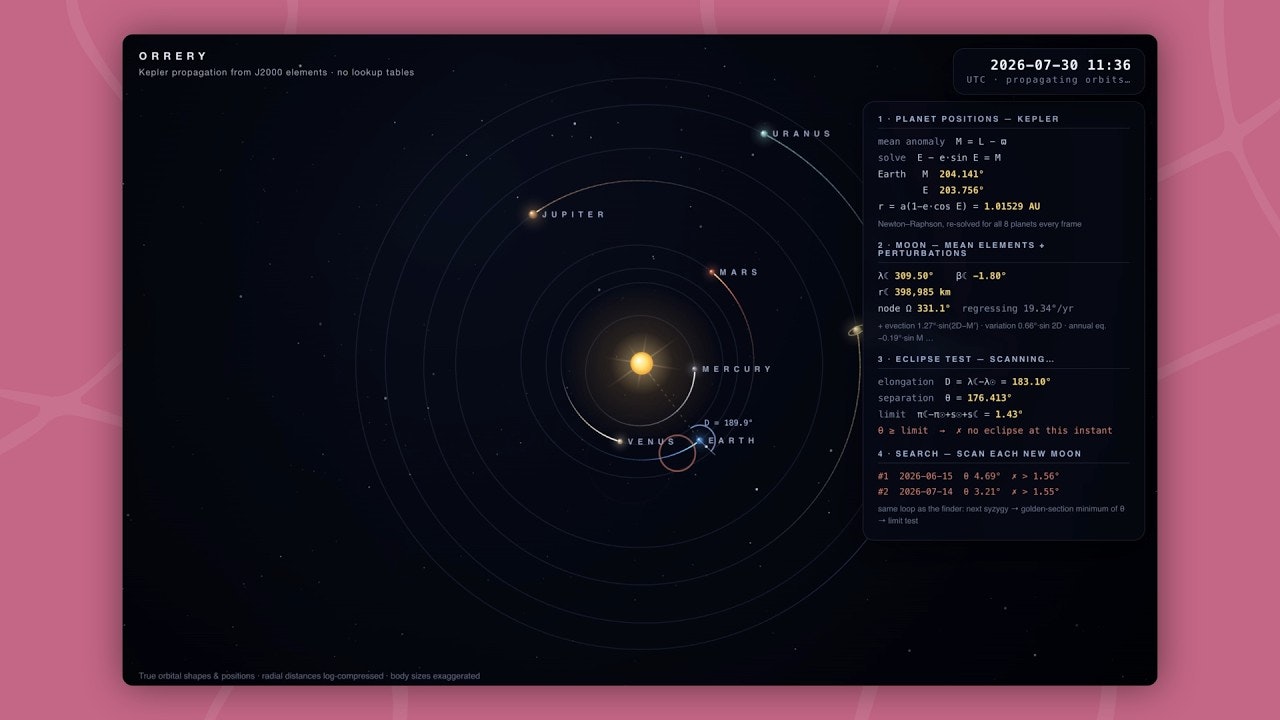The image size is (1280, 720).
Task: Select the Mercury planet dot
Action: 695,369
